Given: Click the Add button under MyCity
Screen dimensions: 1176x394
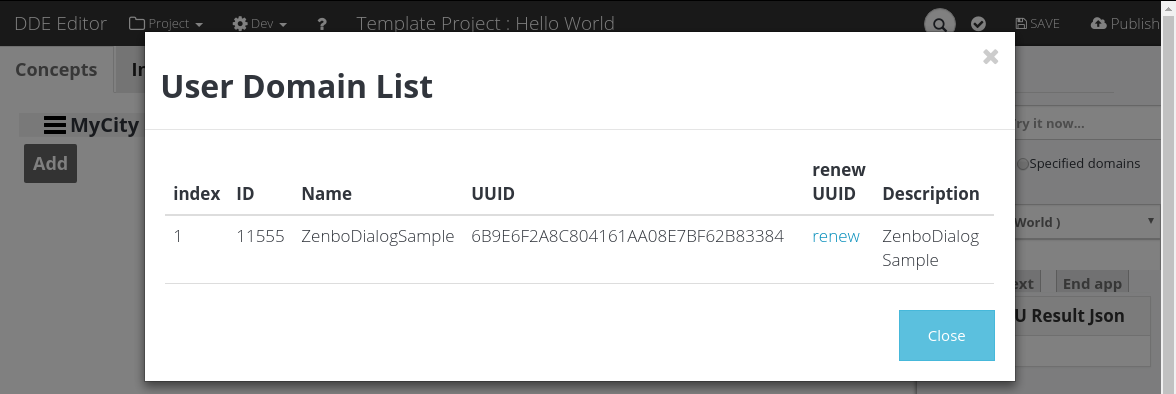Looking at the screenshot, I should 50,164.
